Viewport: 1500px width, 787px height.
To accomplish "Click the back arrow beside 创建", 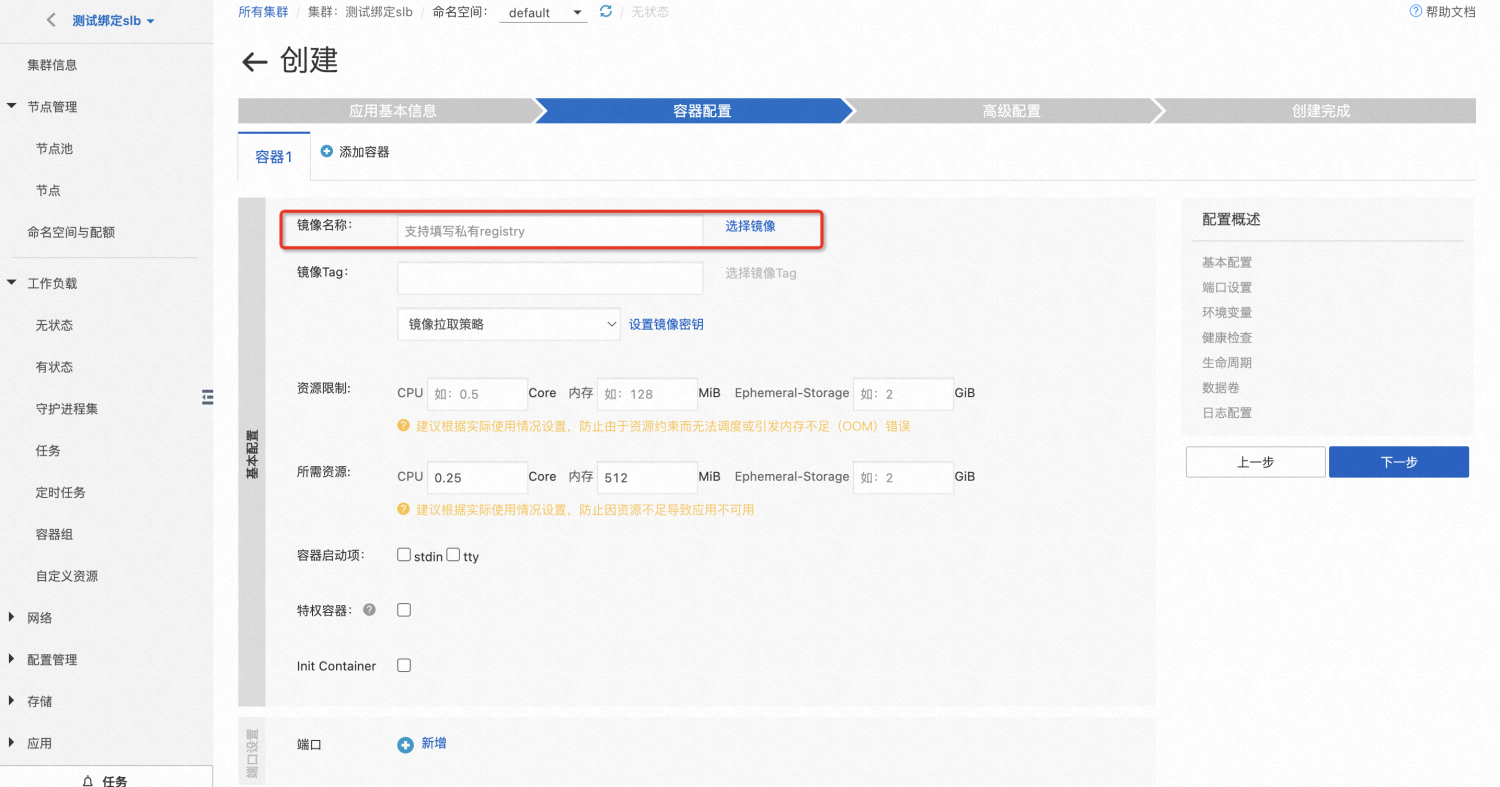I will click(255, 62).
